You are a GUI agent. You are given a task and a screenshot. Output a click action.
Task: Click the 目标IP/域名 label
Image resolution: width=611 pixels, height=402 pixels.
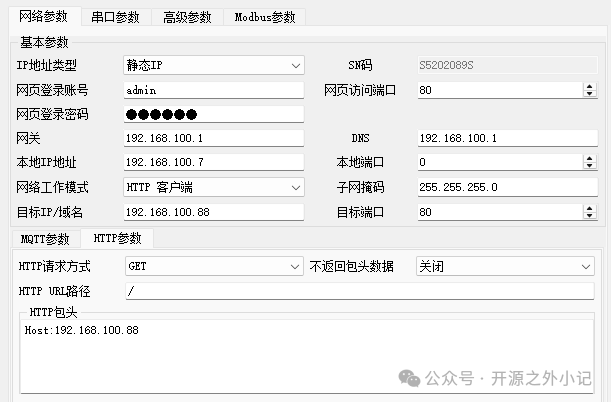49,212
